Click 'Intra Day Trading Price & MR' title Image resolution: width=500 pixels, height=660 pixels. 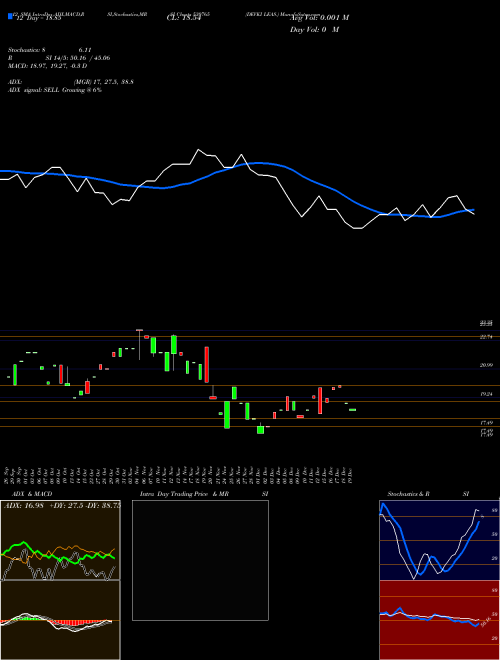(x=185, y=494)
